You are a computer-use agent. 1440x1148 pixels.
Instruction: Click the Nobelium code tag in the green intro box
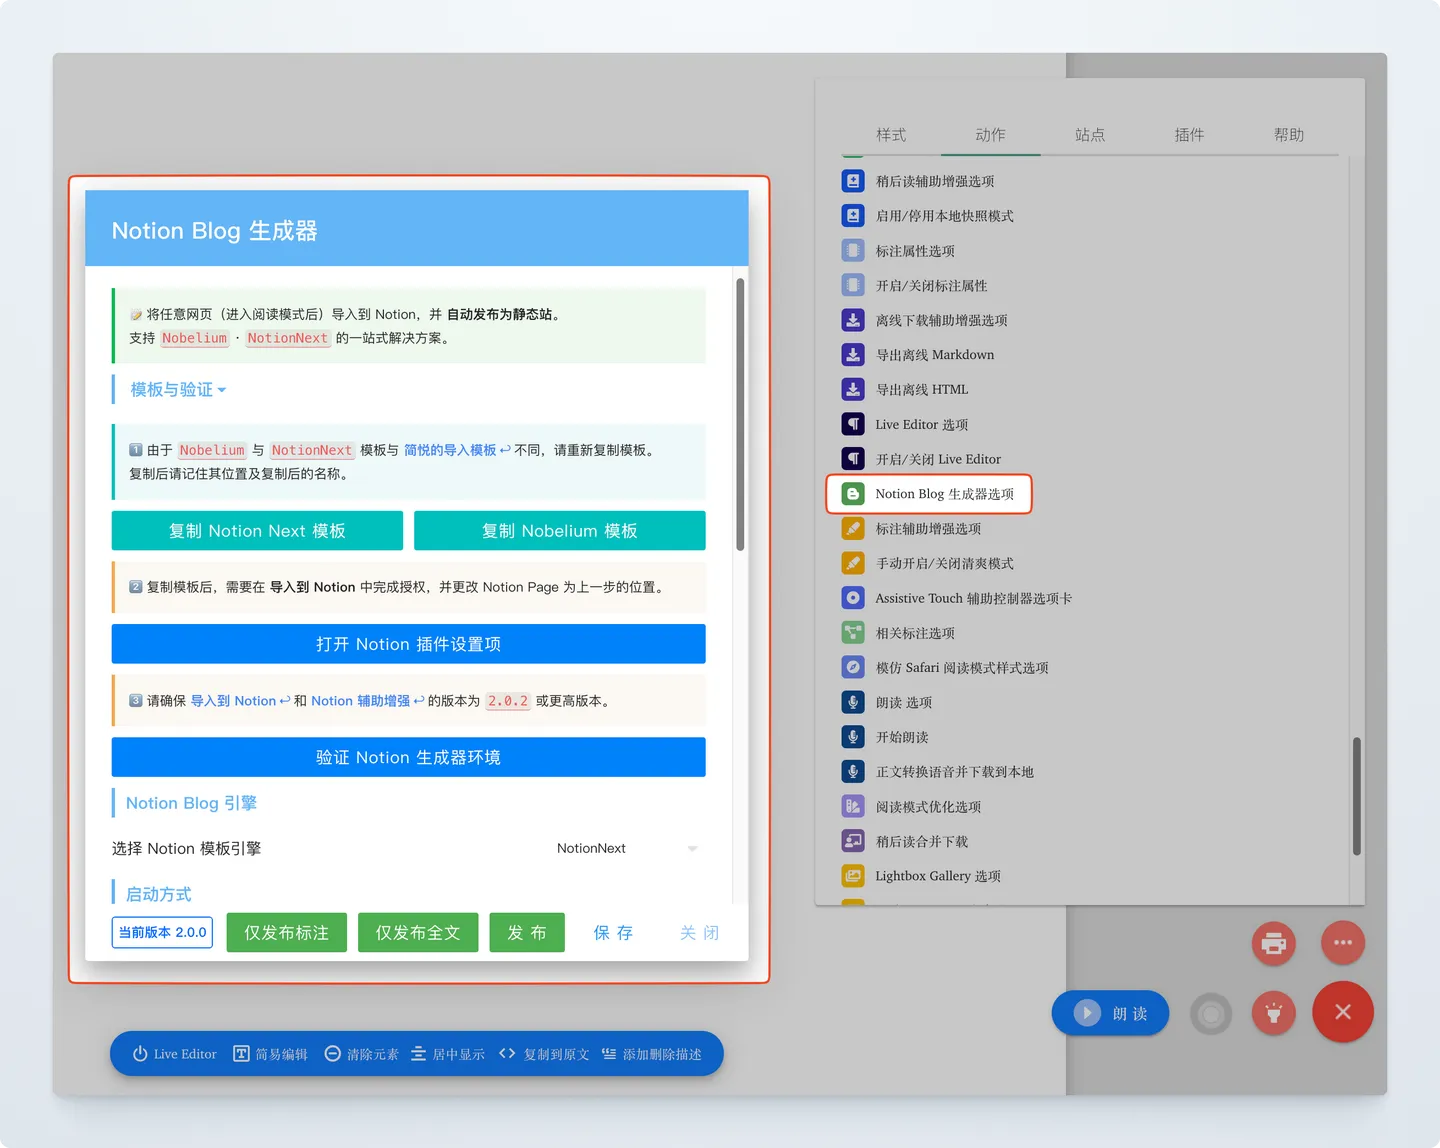194,338
